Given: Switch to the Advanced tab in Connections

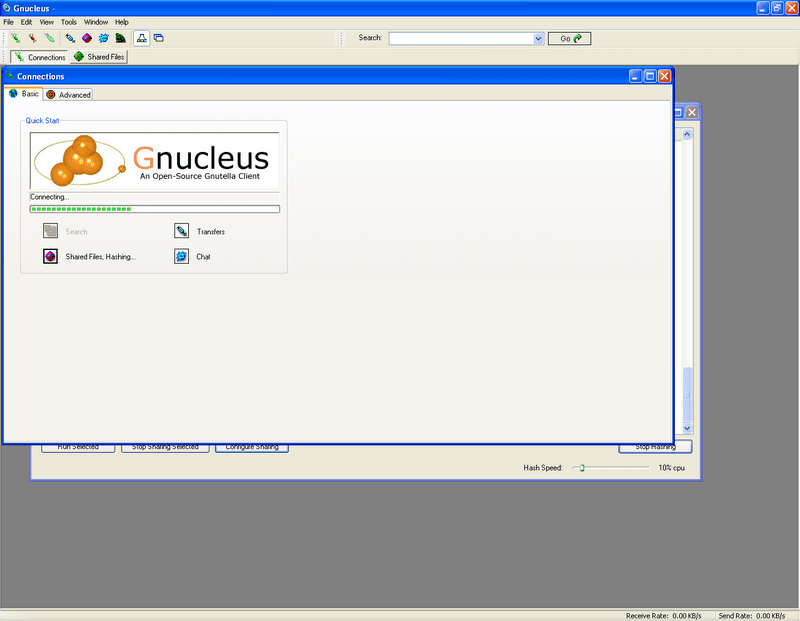Looking at the screenshot, I should pos(68,95).
